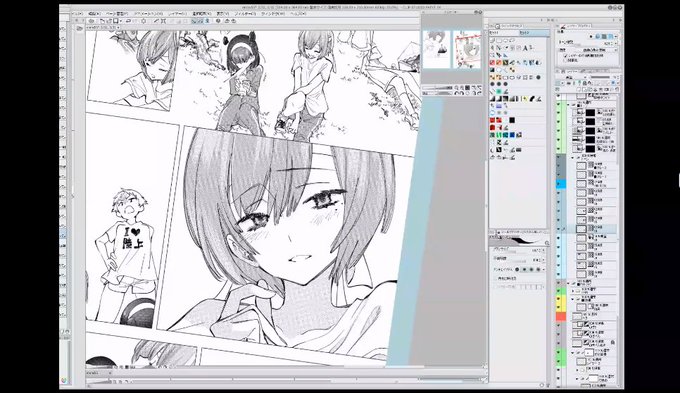
Task: Open the 表示 menu
Action: click(222, 13)
